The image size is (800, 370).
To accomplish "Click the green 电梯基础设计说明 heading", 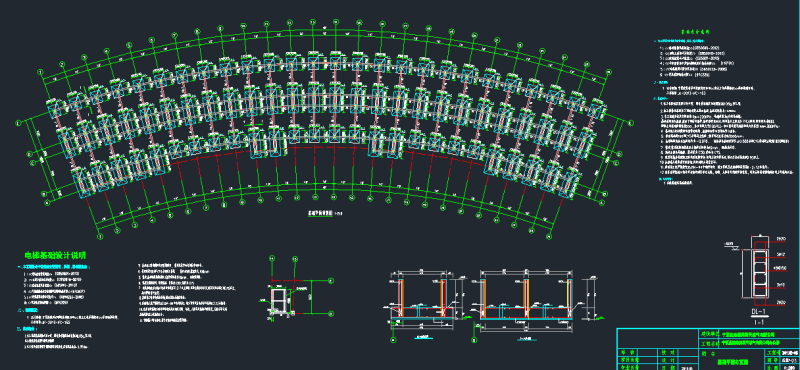I will pyautogui.click(x=56, y=255).
